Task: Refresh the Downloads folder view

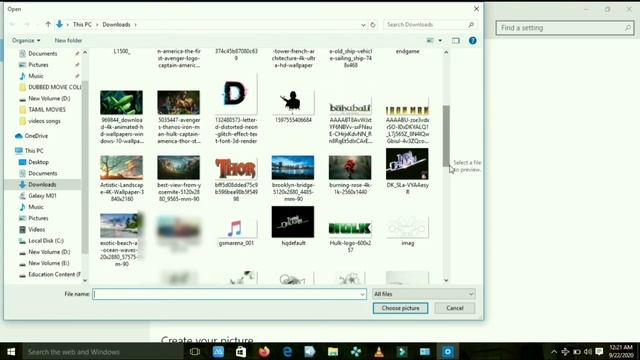Action: [x=373, y=24]
